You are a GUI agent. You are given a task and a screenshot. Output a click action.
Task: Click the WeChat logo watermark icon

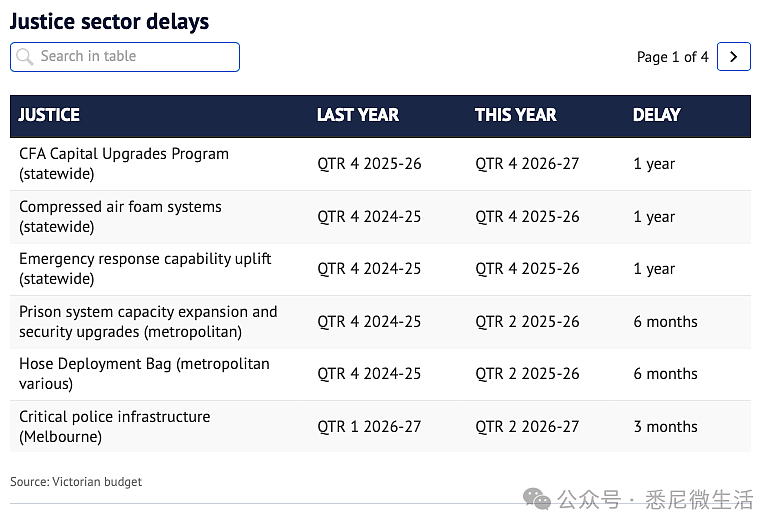(537, 499)
